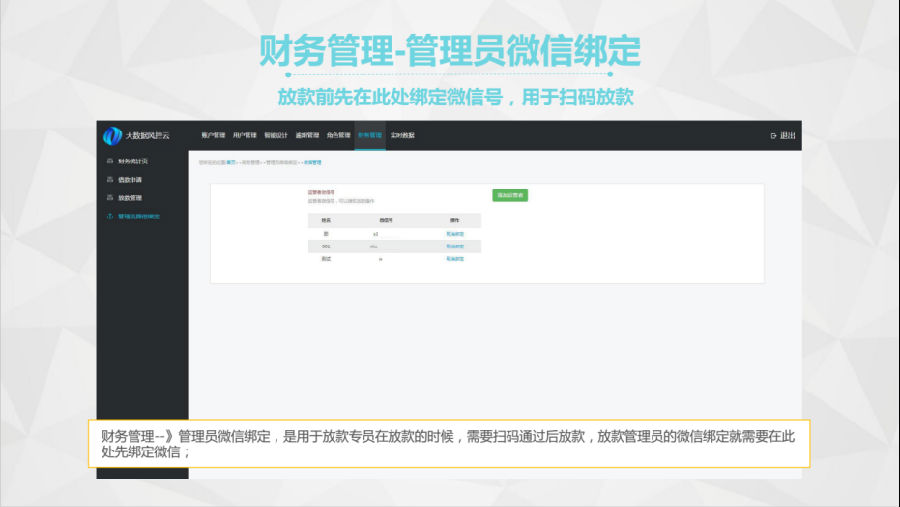900x507 pixels.
Task: Click the 财务统计页 sidebar icon
Action: 109,161
